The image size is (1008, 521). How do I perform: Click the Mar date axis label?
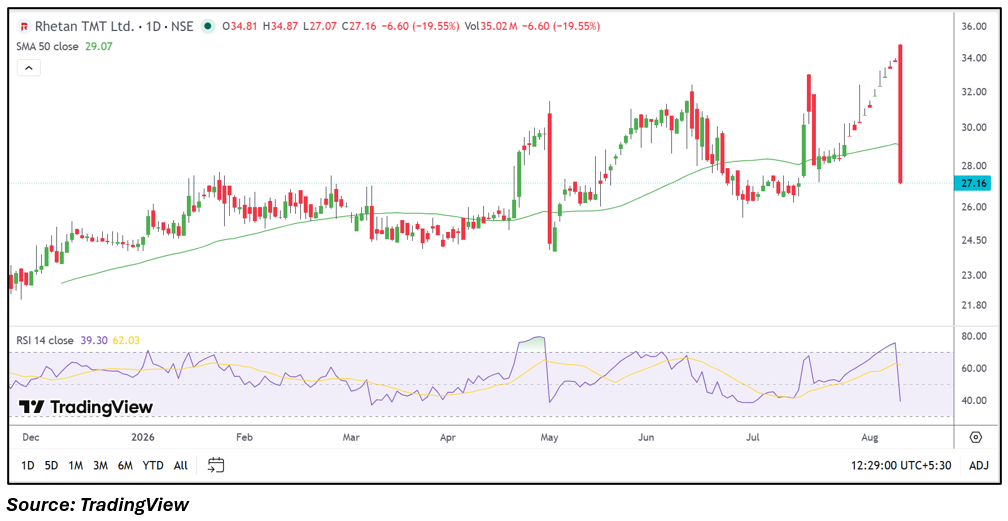click(x=351, y=437)
